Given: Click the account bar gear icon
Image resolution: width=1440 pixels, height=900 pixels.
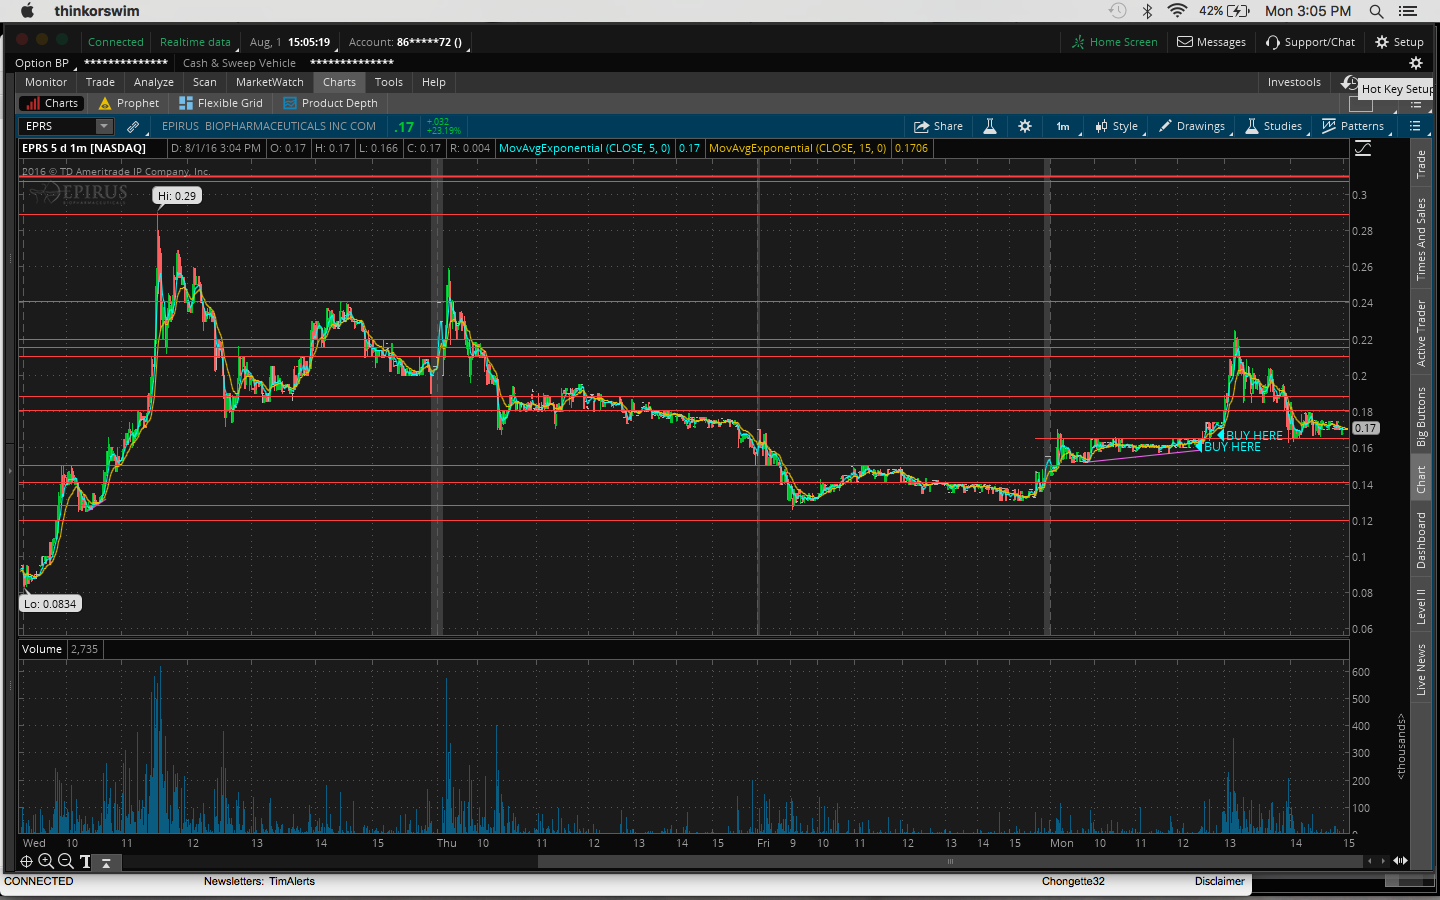Looking at the screenshot, I should point(1415,63).
